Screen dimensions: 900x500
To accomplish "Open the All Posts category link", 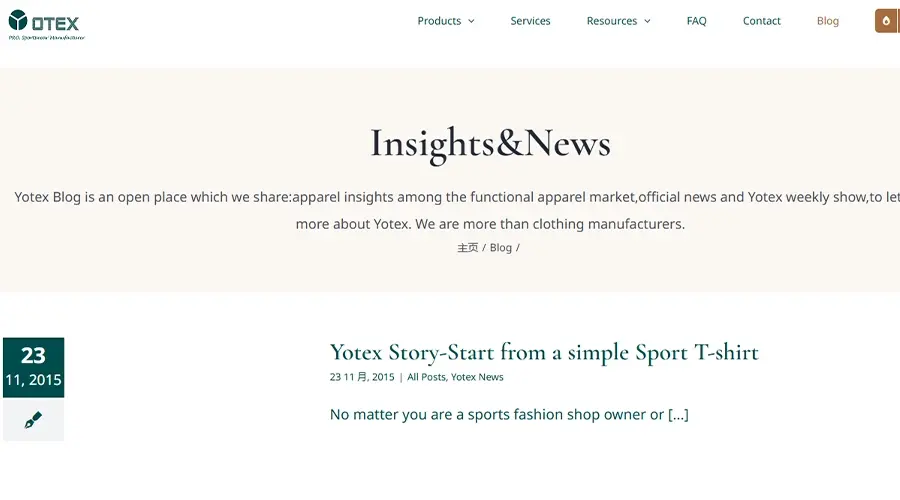I will (x=426, y=377).
